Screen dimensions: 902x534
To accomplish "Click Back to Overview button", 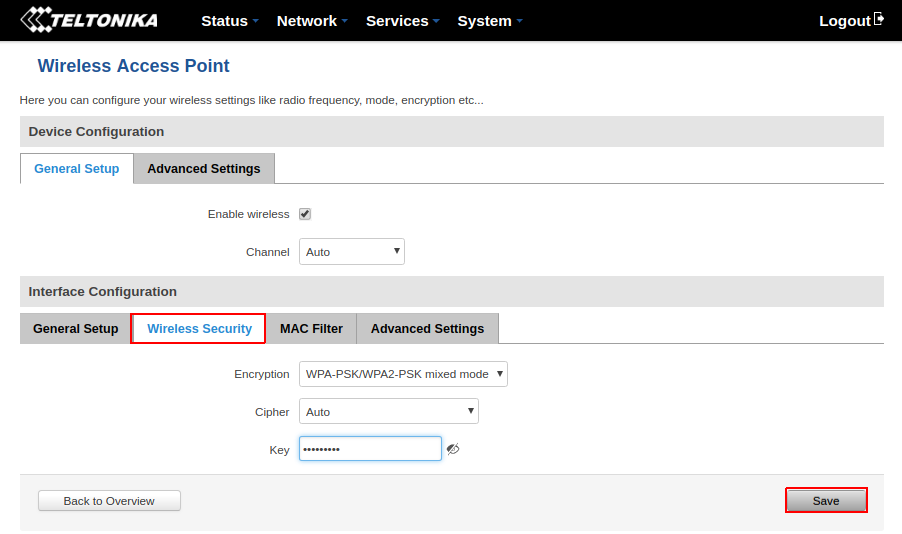I will point(109,501).
